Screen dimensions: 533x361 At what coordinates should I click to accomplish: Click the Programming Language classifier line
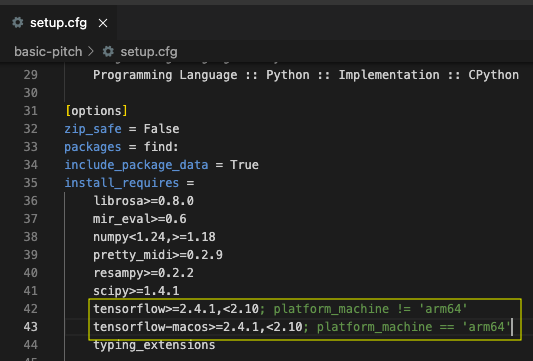point(306,75)
